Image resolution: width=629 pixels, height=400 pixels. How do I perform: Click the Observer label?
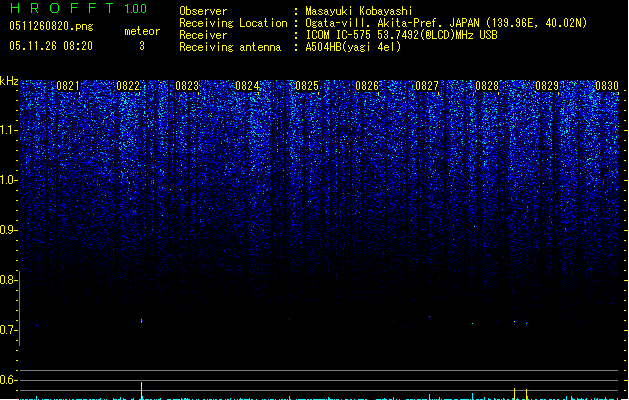(x=203, y=11)
